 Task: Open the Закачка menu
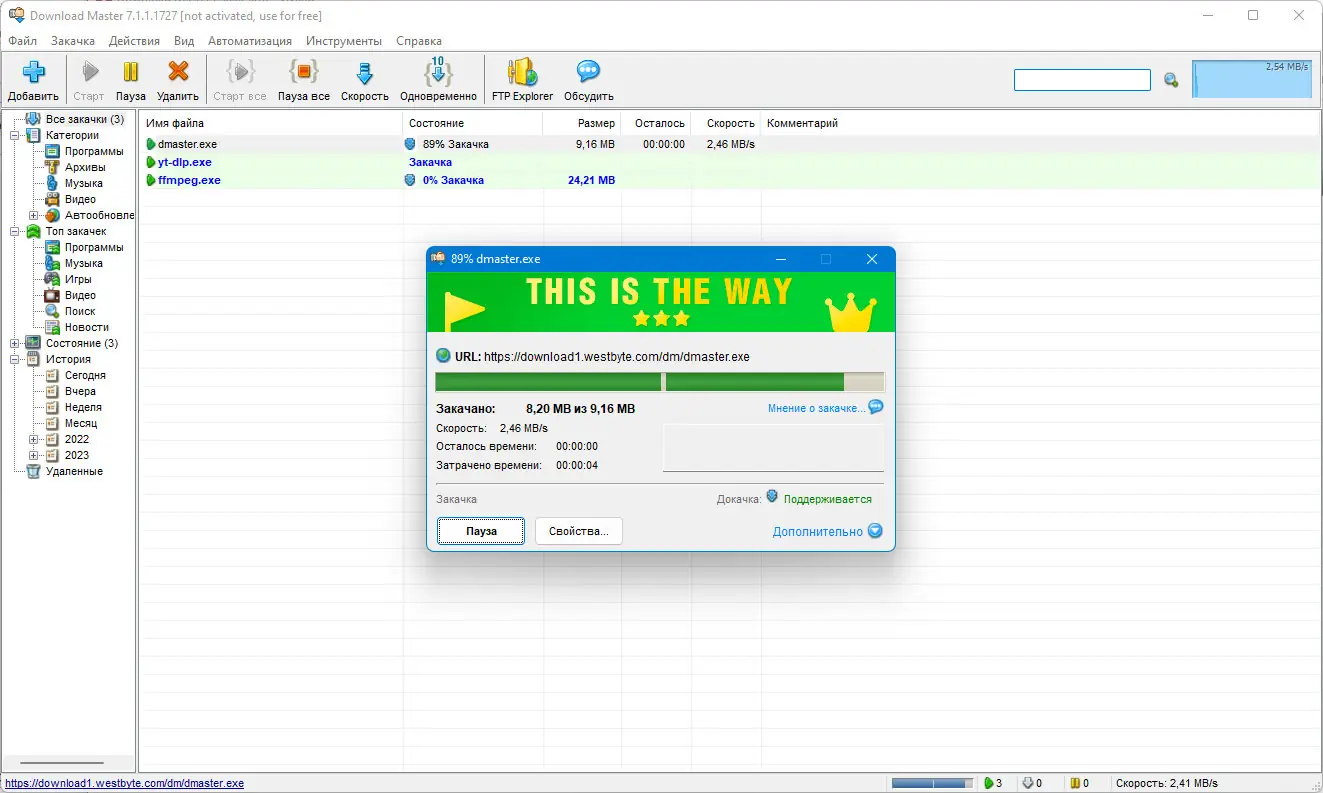pos(73,41)
